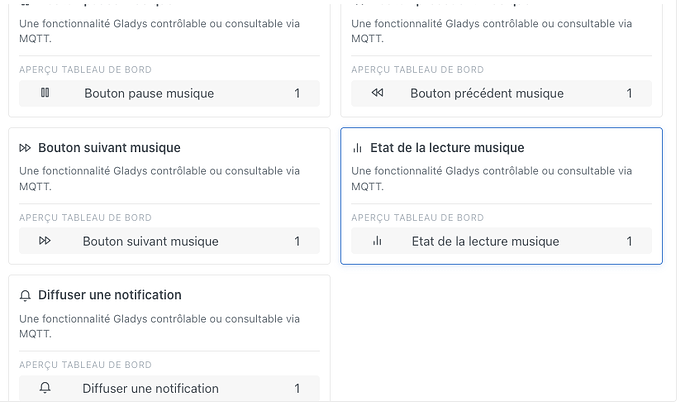Click value 1 in Bouton pause musique row
The width and height of the screenshot is (690, 410).
coord(297,93)
